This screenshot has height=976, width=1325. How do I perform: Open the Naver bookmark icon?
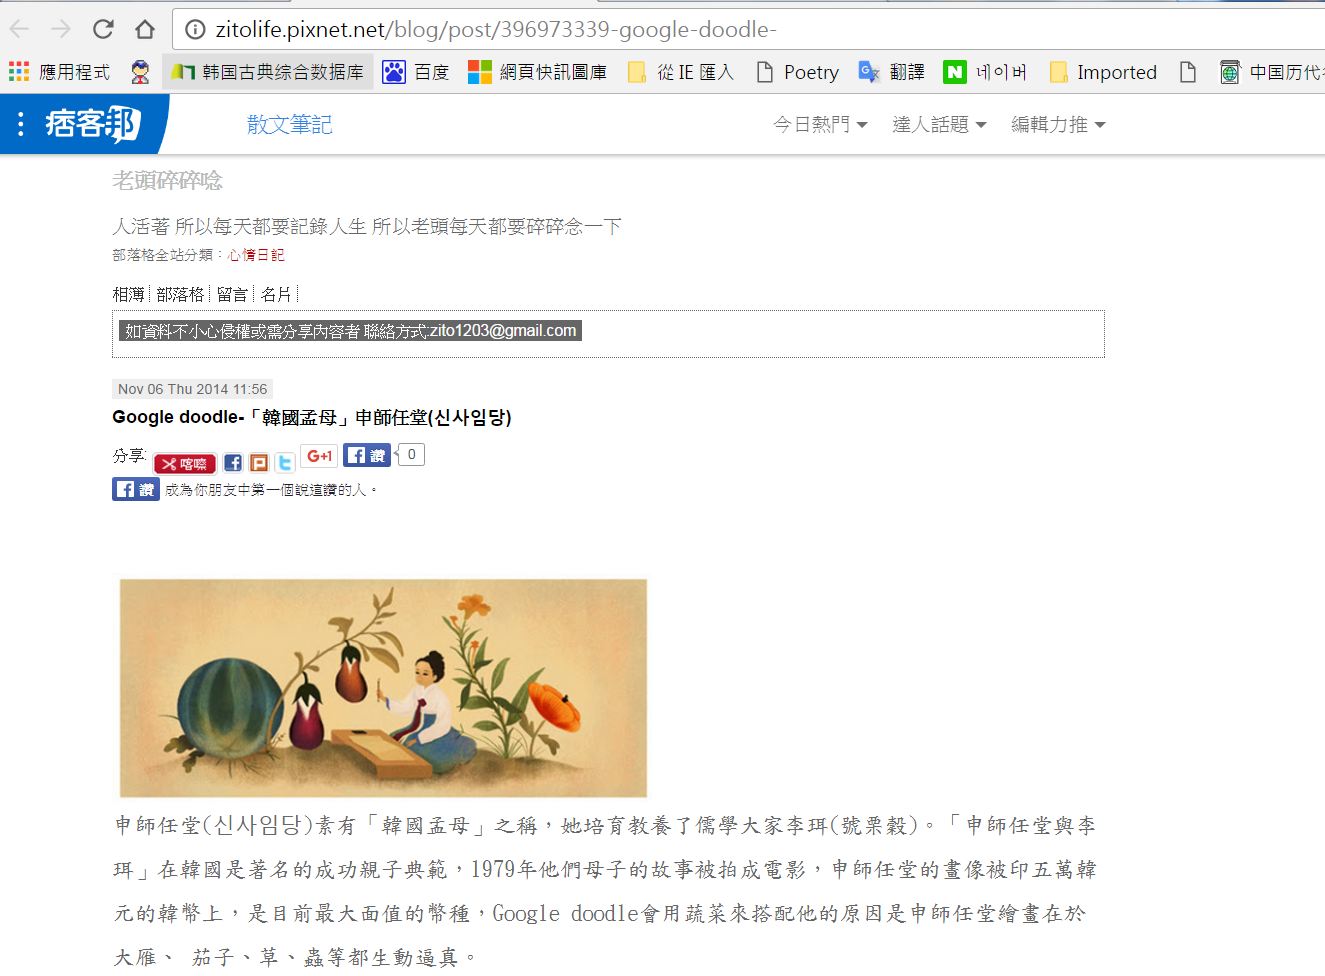[x=955, y=72]
